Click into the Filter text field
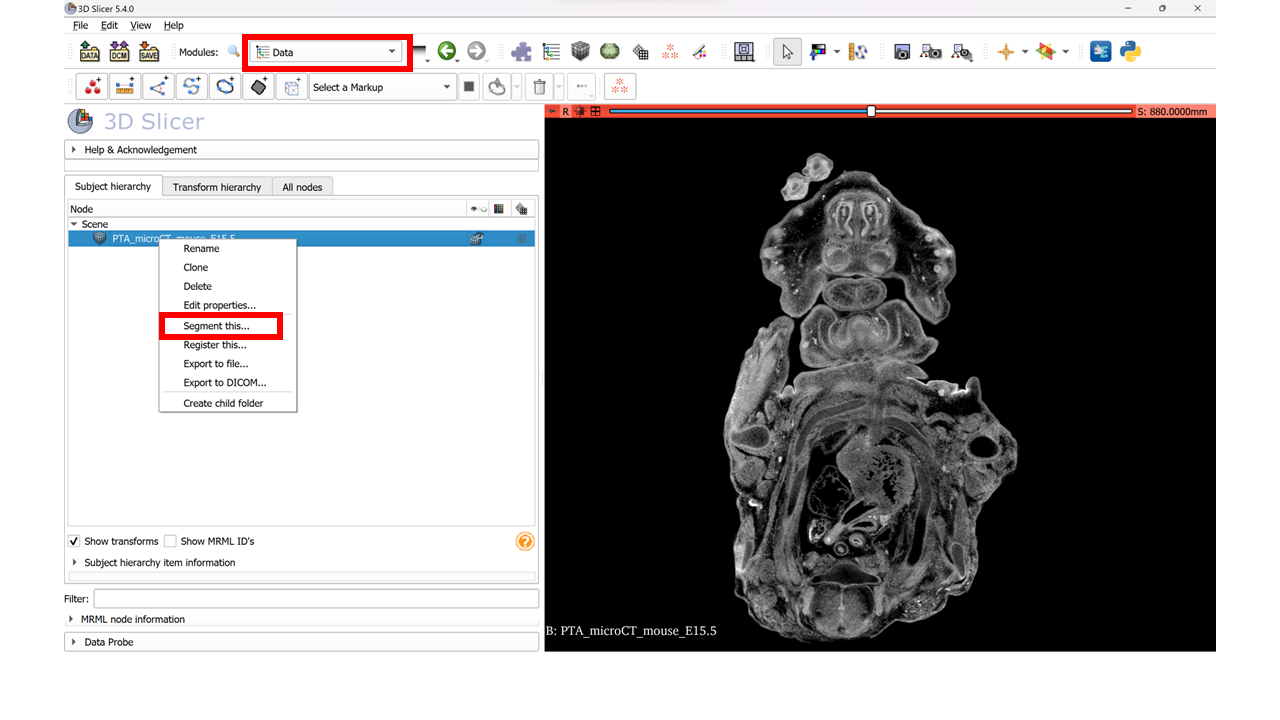The width and height of the screenshot is (1280, 720). click(316, 599)
